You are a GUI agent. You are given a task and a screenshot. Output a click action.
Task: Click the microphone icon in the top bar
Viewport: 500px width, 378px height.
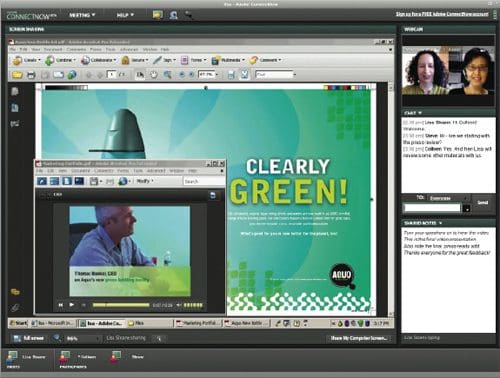188,15
